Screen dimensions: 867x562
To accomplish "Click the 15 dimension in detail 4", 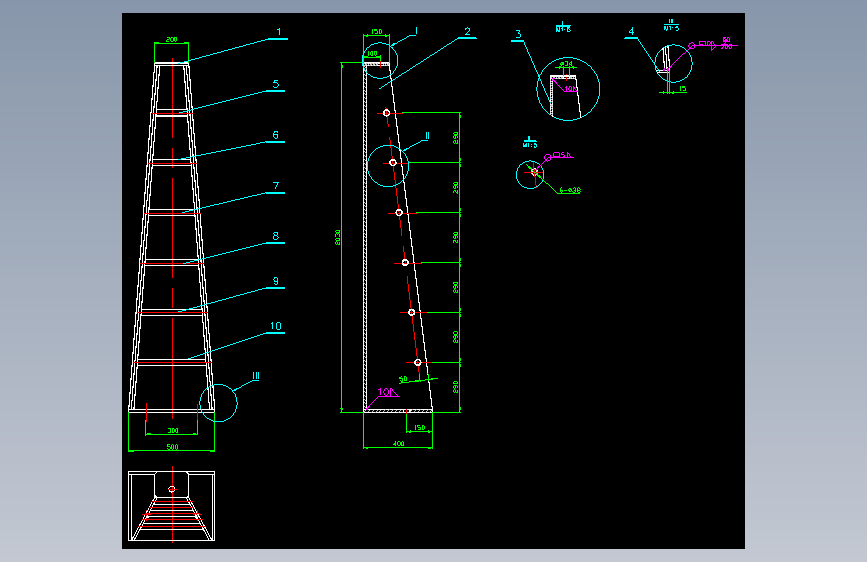I will tap(682, 89).
